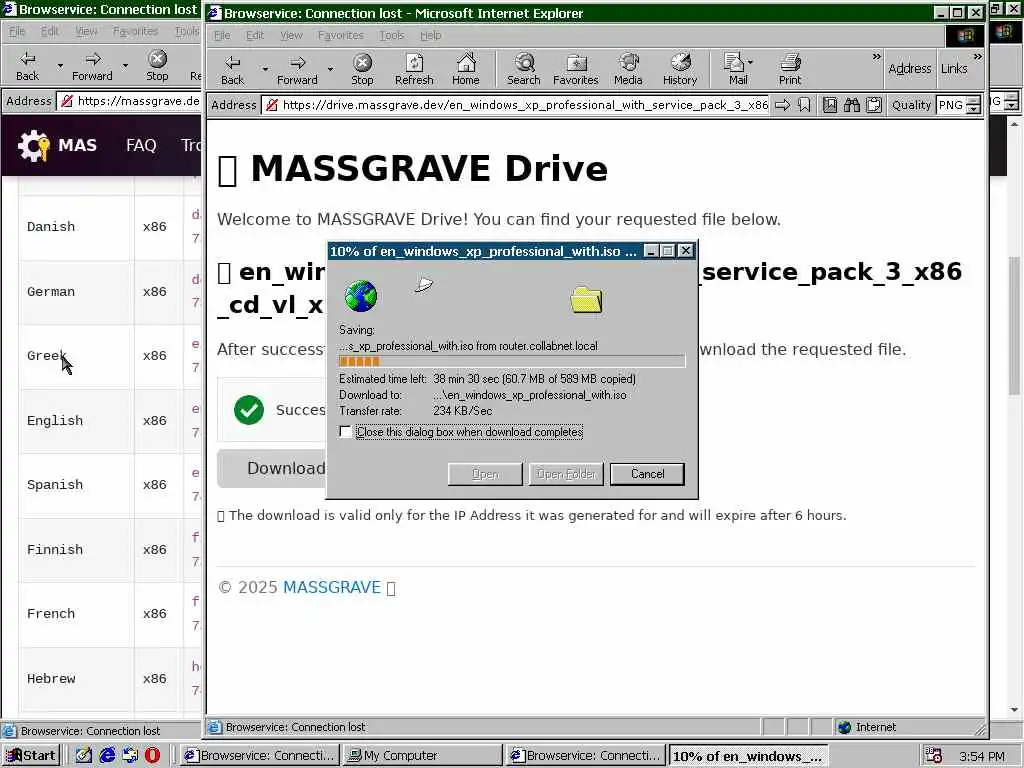
Task: Click the Quality PNG up spinner arrow in the front window
Action: click(973, 101)
